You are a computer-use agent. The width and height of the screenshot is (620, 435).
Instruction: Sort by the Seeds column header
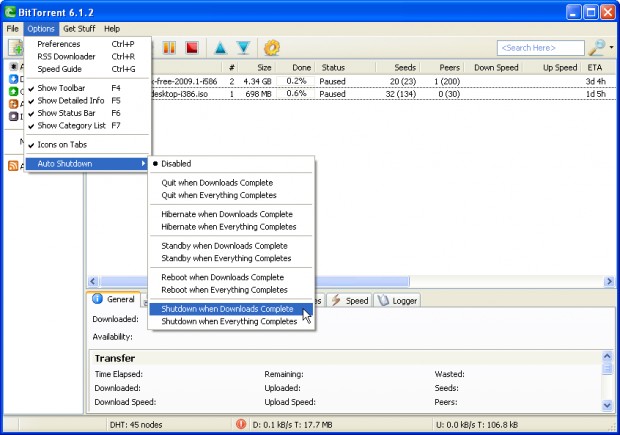tap(398, 68)
